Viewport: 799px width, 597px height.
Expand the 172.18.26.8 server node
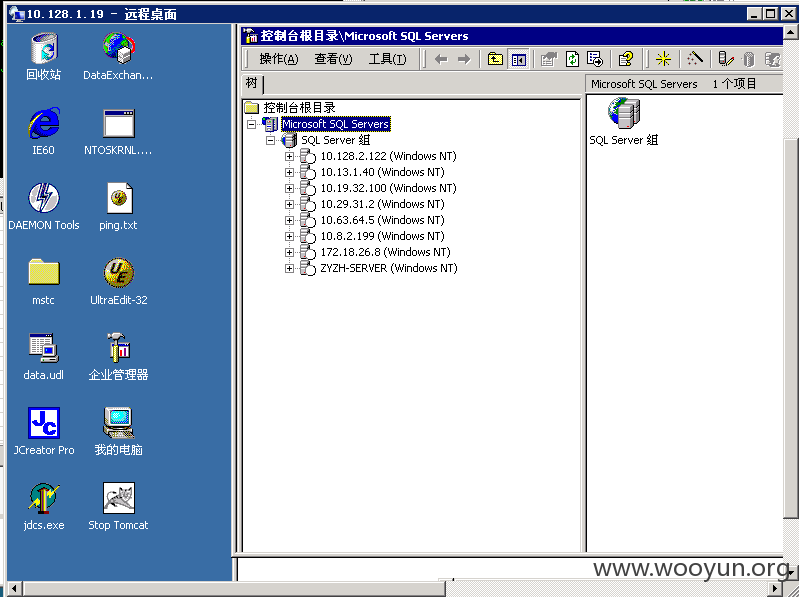coord(289,252)
